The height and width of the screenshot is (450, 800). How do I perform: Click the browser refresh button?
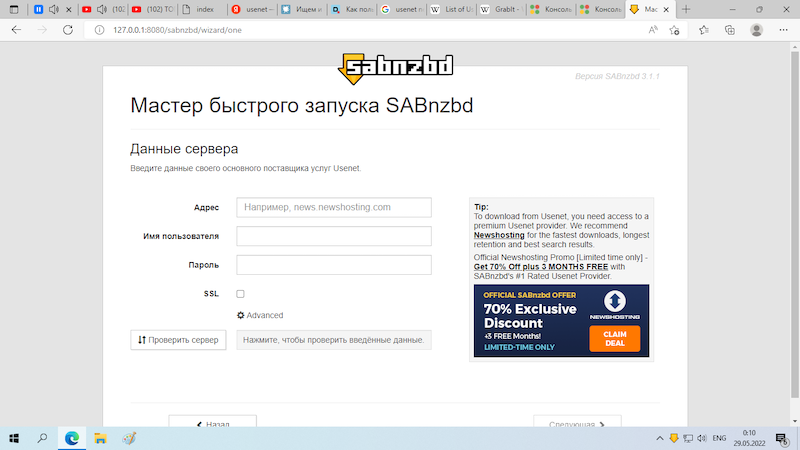(69, 30)
